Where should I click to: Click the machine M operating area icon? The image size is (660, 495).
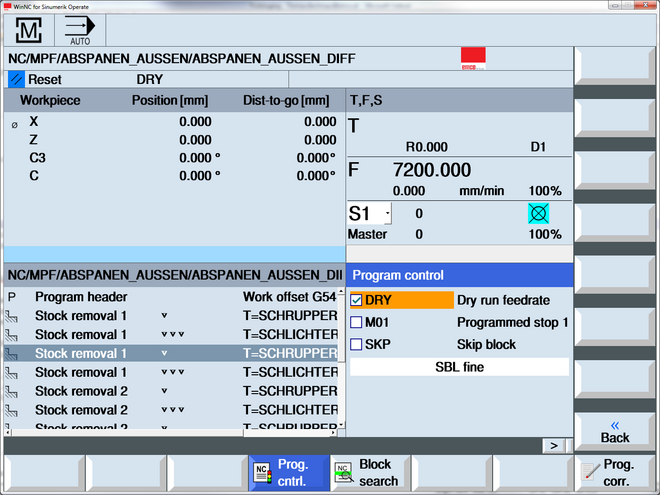tap(28, 30)
